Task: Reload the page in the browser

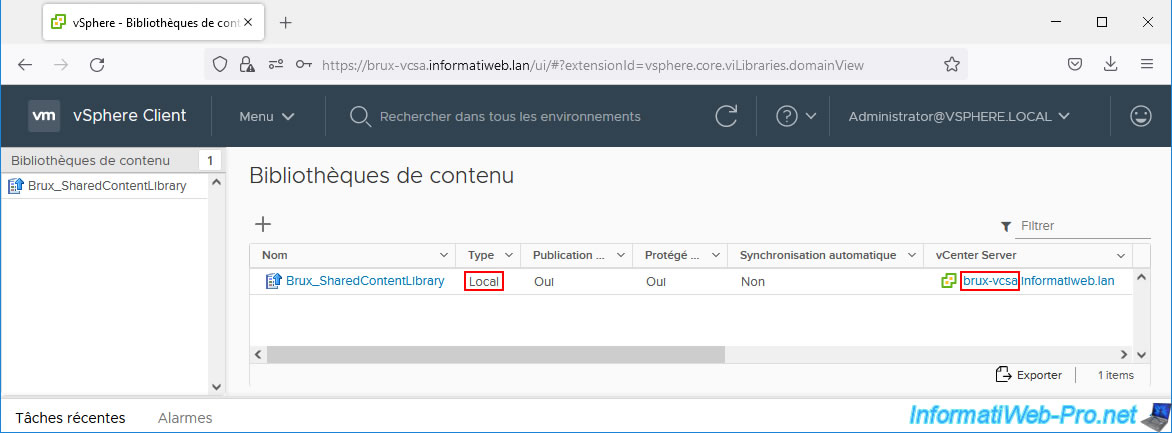Action: [97, 65]
